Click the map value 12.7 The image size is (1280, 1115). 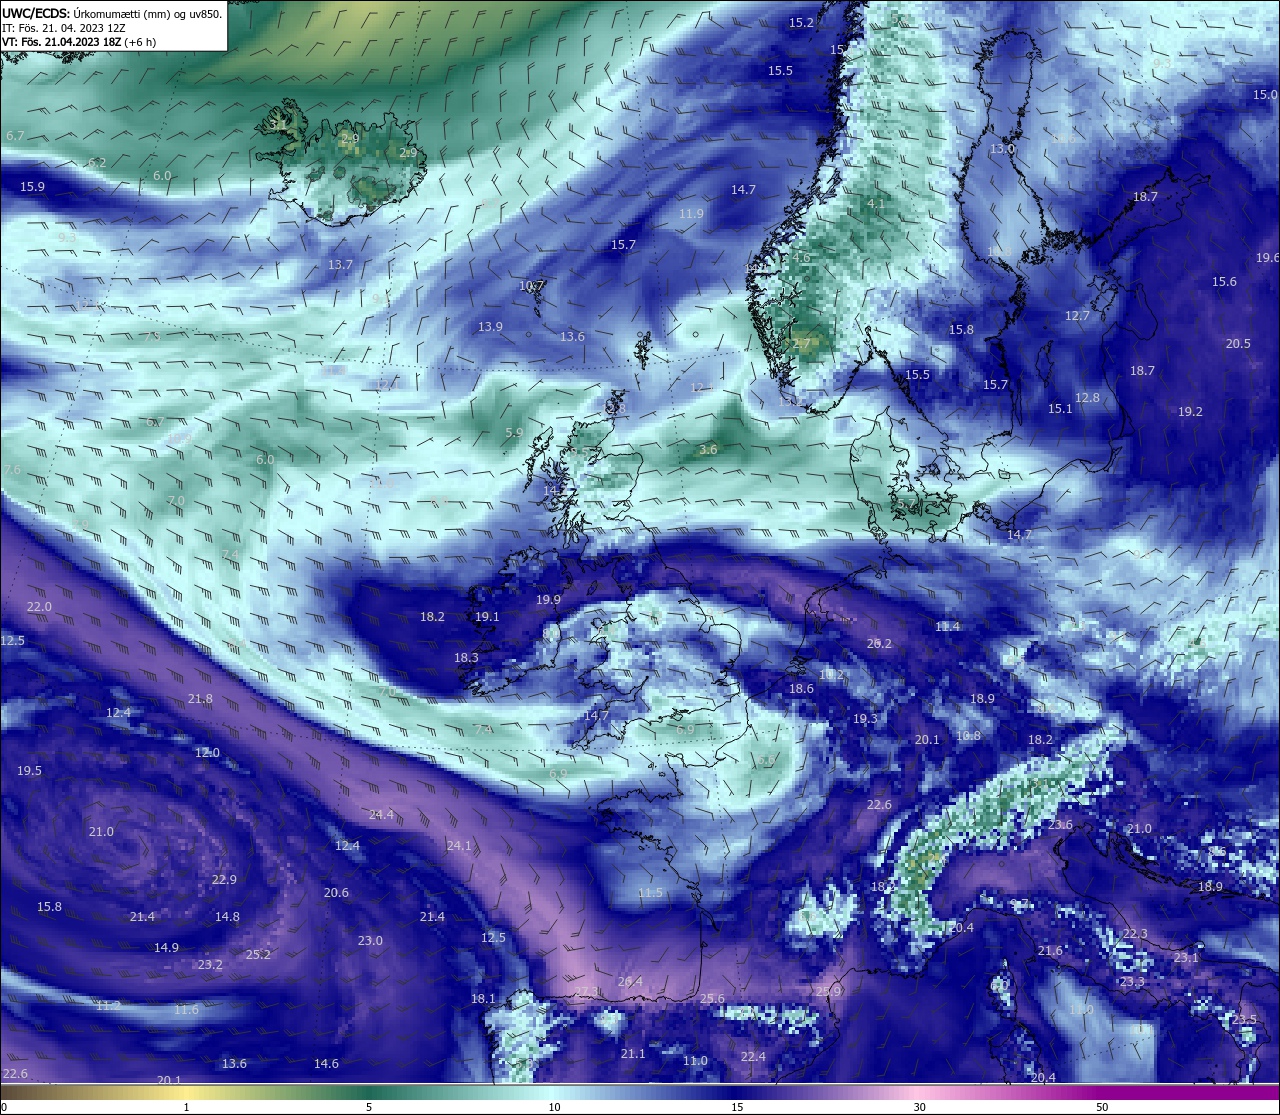[x=1077, y=315]
